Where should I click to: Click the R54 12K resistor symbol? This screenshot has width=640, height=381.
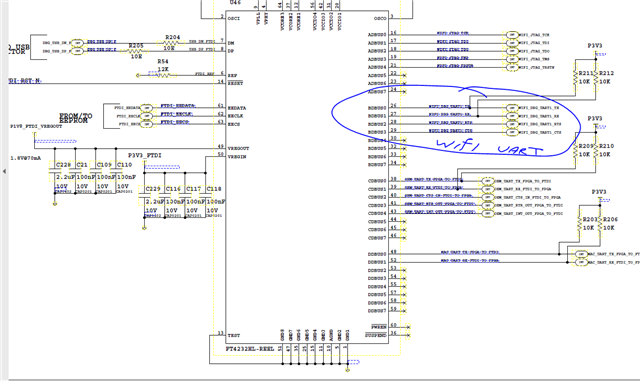click(163, 75)
